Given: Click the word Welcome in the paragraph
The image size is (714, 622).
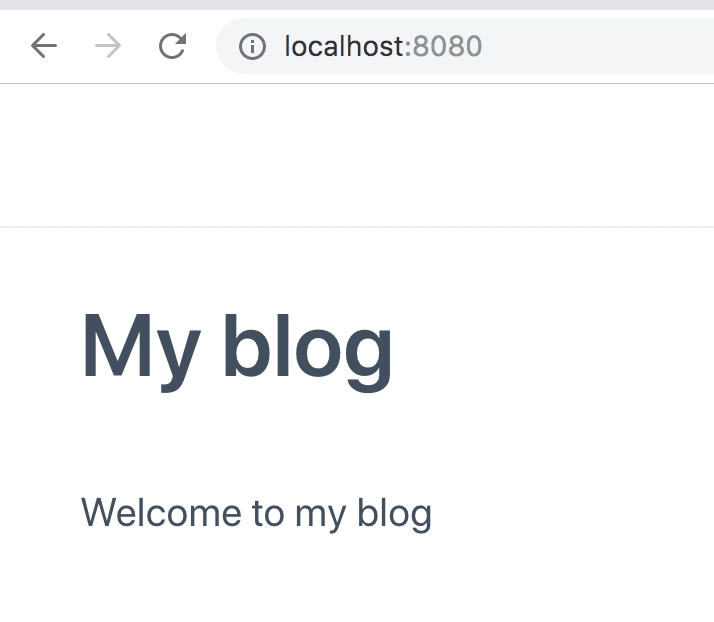Looking at the screenshot, I should [x=161, y=512].
